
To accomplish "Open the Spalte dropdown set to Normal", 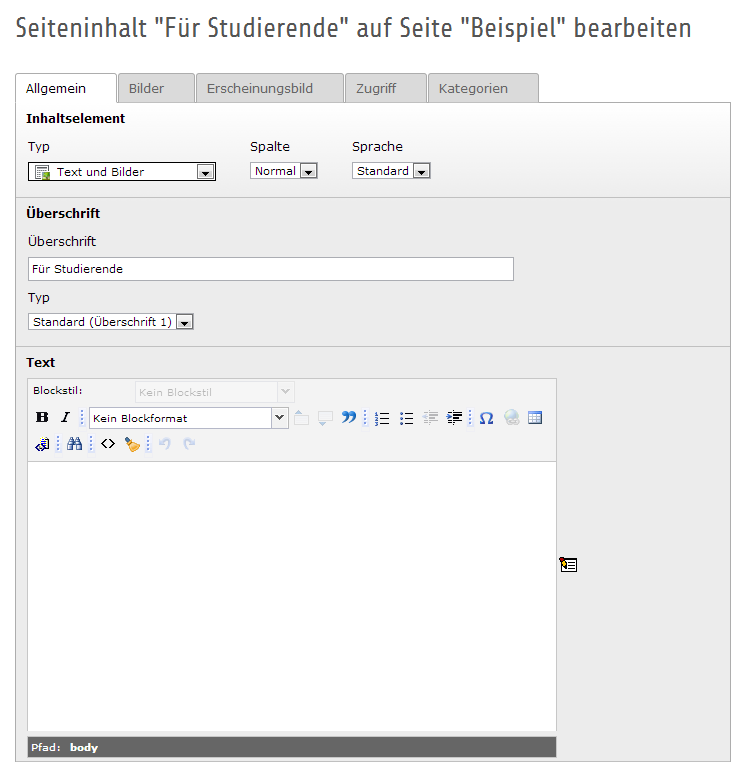I will click(283, 171).
